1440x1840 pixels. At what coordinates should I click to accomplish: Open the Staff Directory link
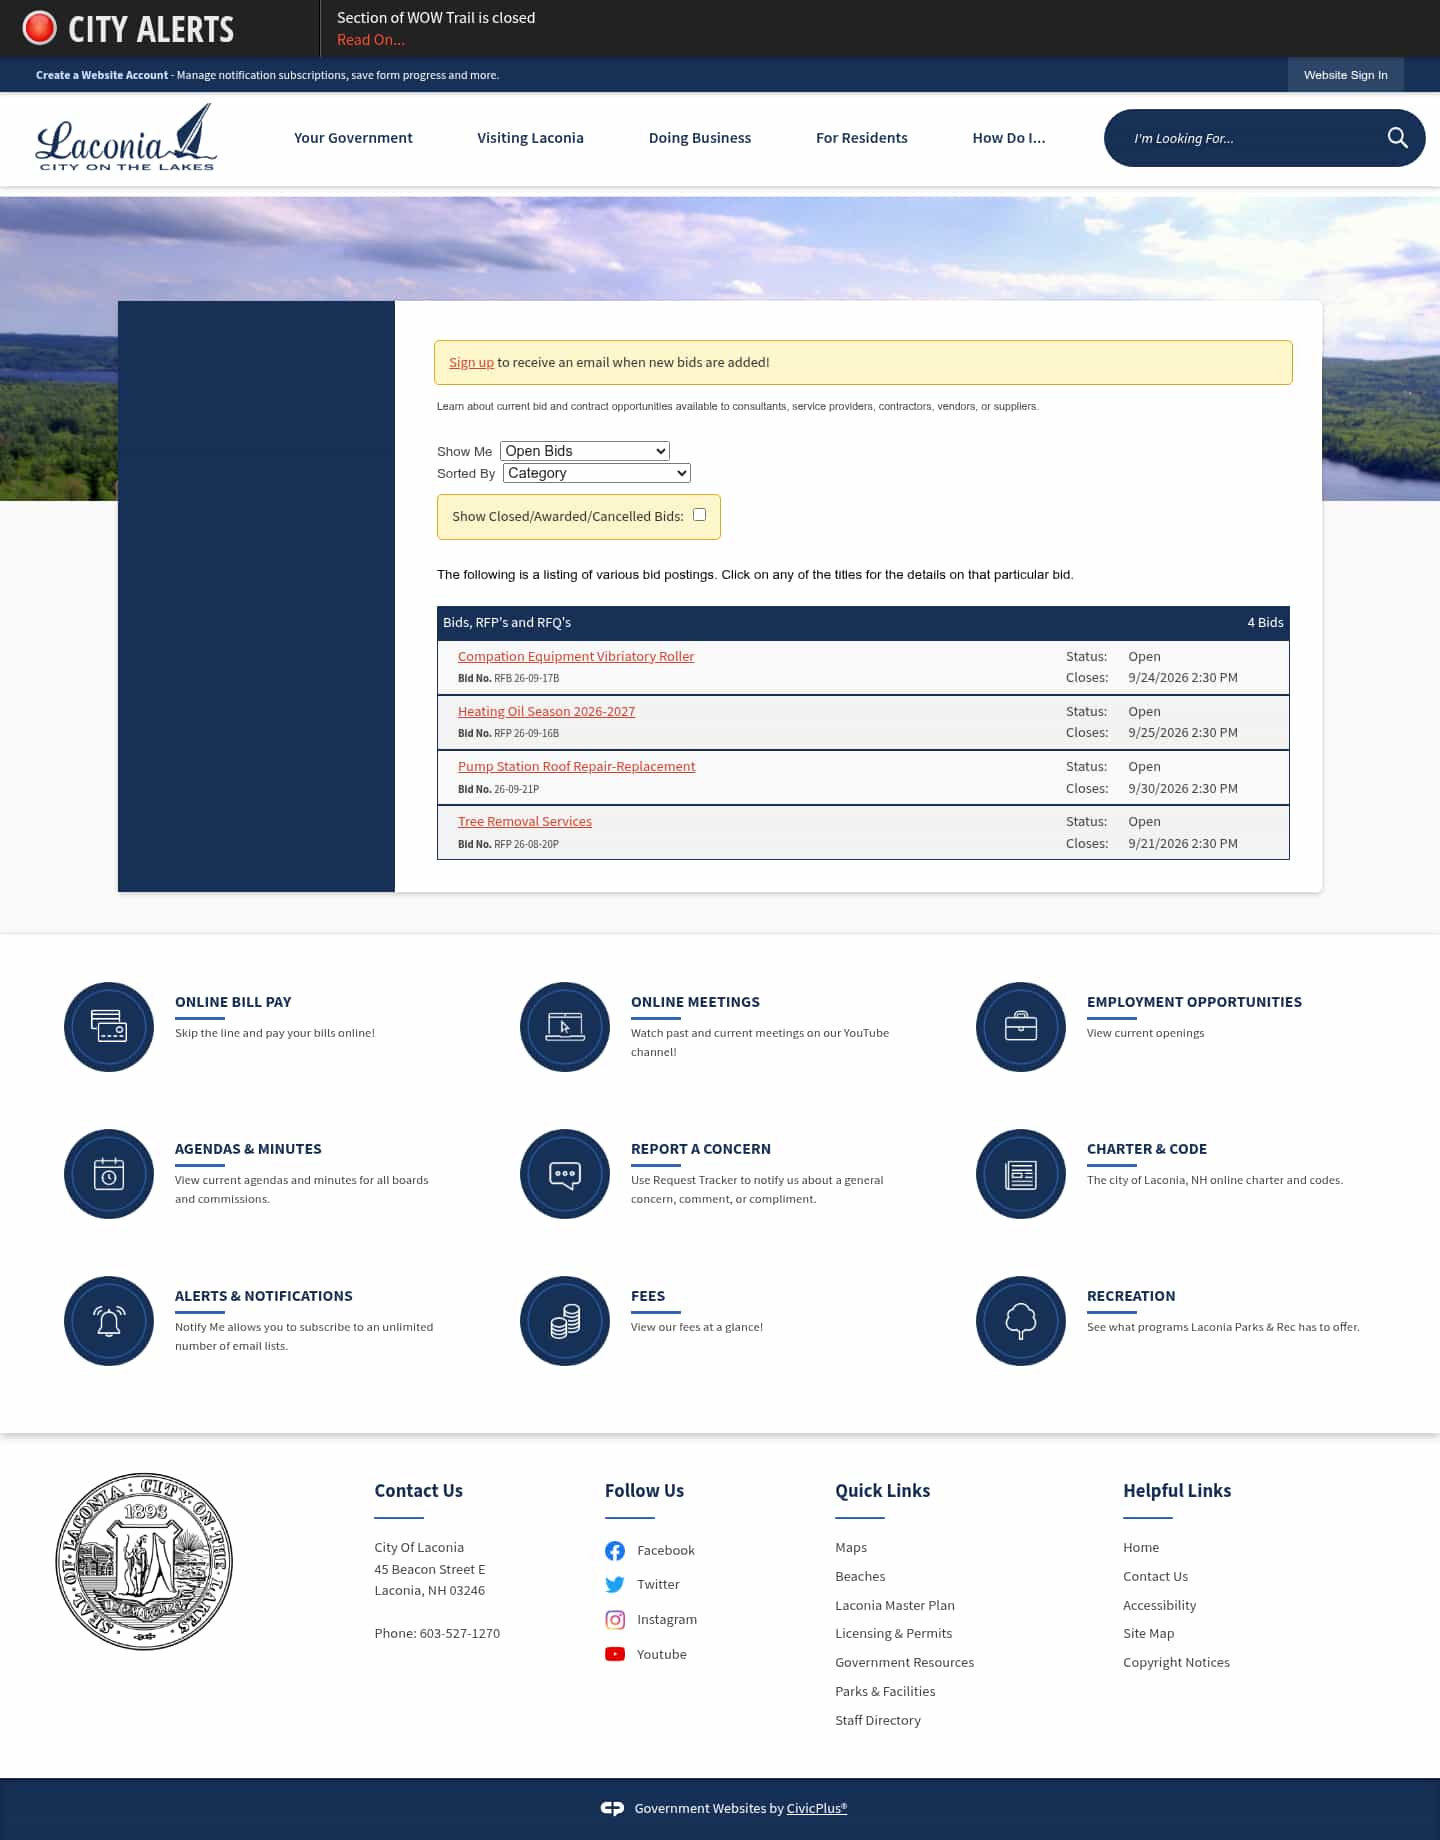point(878,1721)
